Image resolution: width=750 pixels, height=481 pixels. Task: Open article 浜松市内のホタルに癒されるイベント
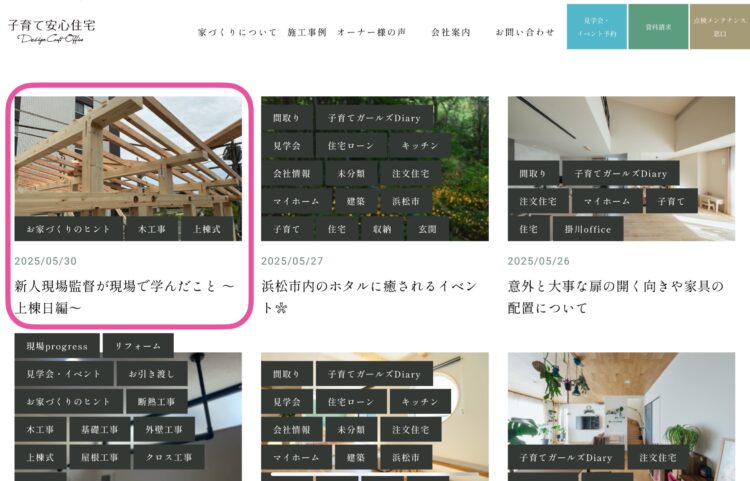pyautogui.click(x=369, y=297)
